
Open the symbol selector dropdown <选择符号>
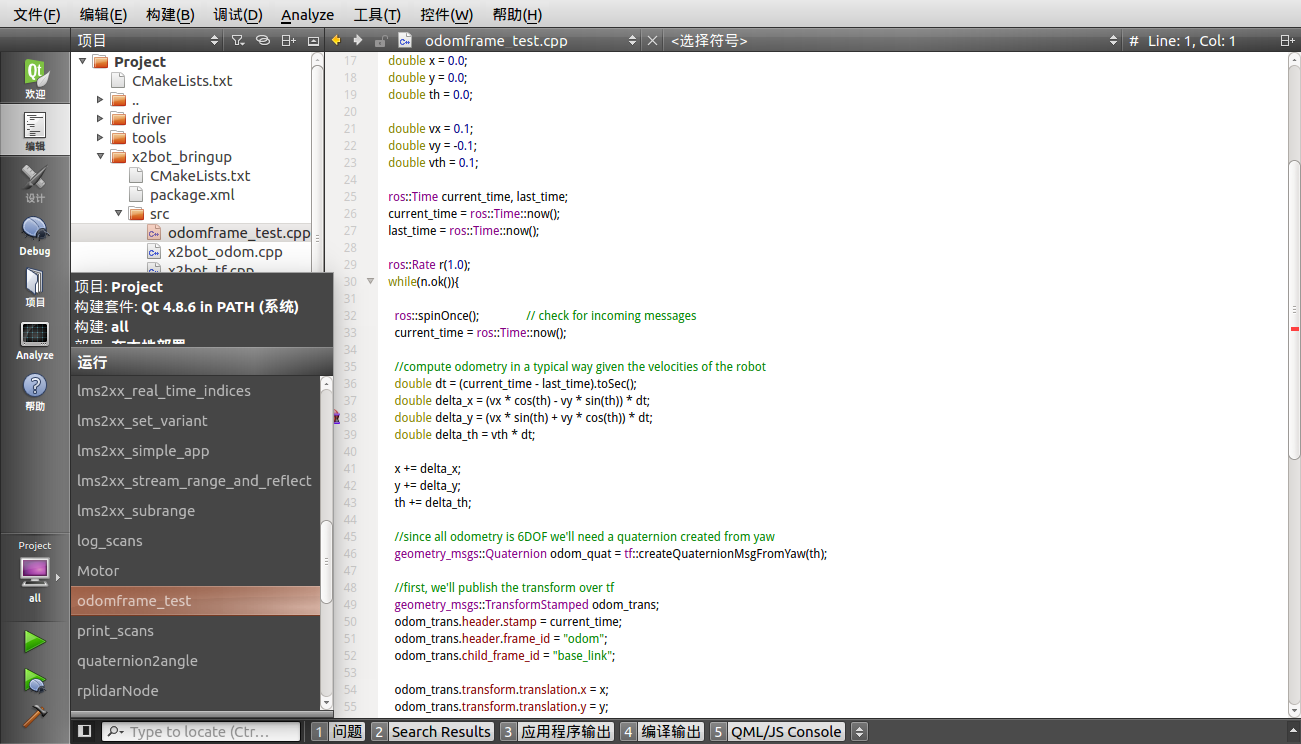tap(894, 40)
